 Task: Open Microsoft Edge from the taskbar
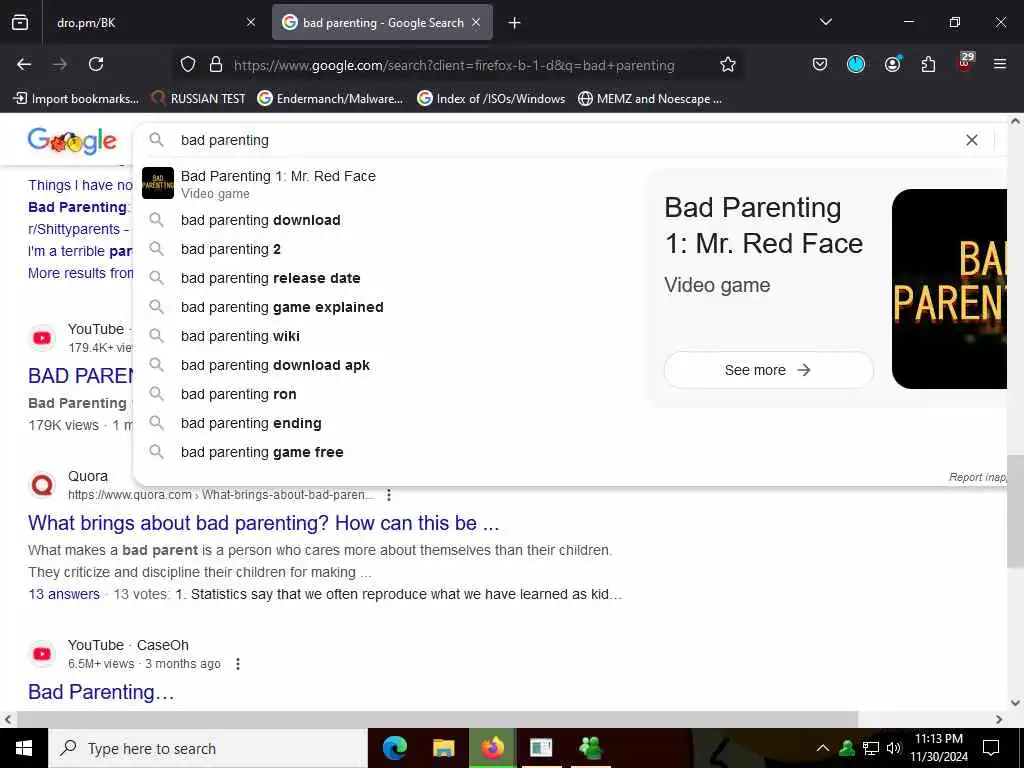394,748
